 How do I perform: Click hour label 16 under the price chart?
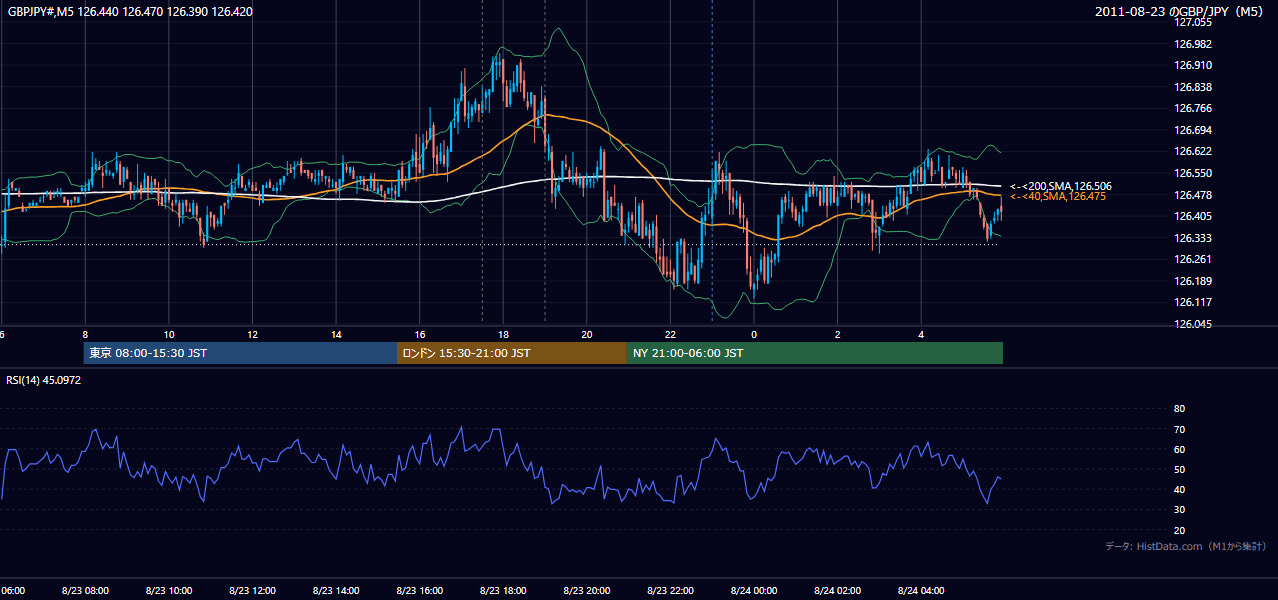tap(419, 334)
